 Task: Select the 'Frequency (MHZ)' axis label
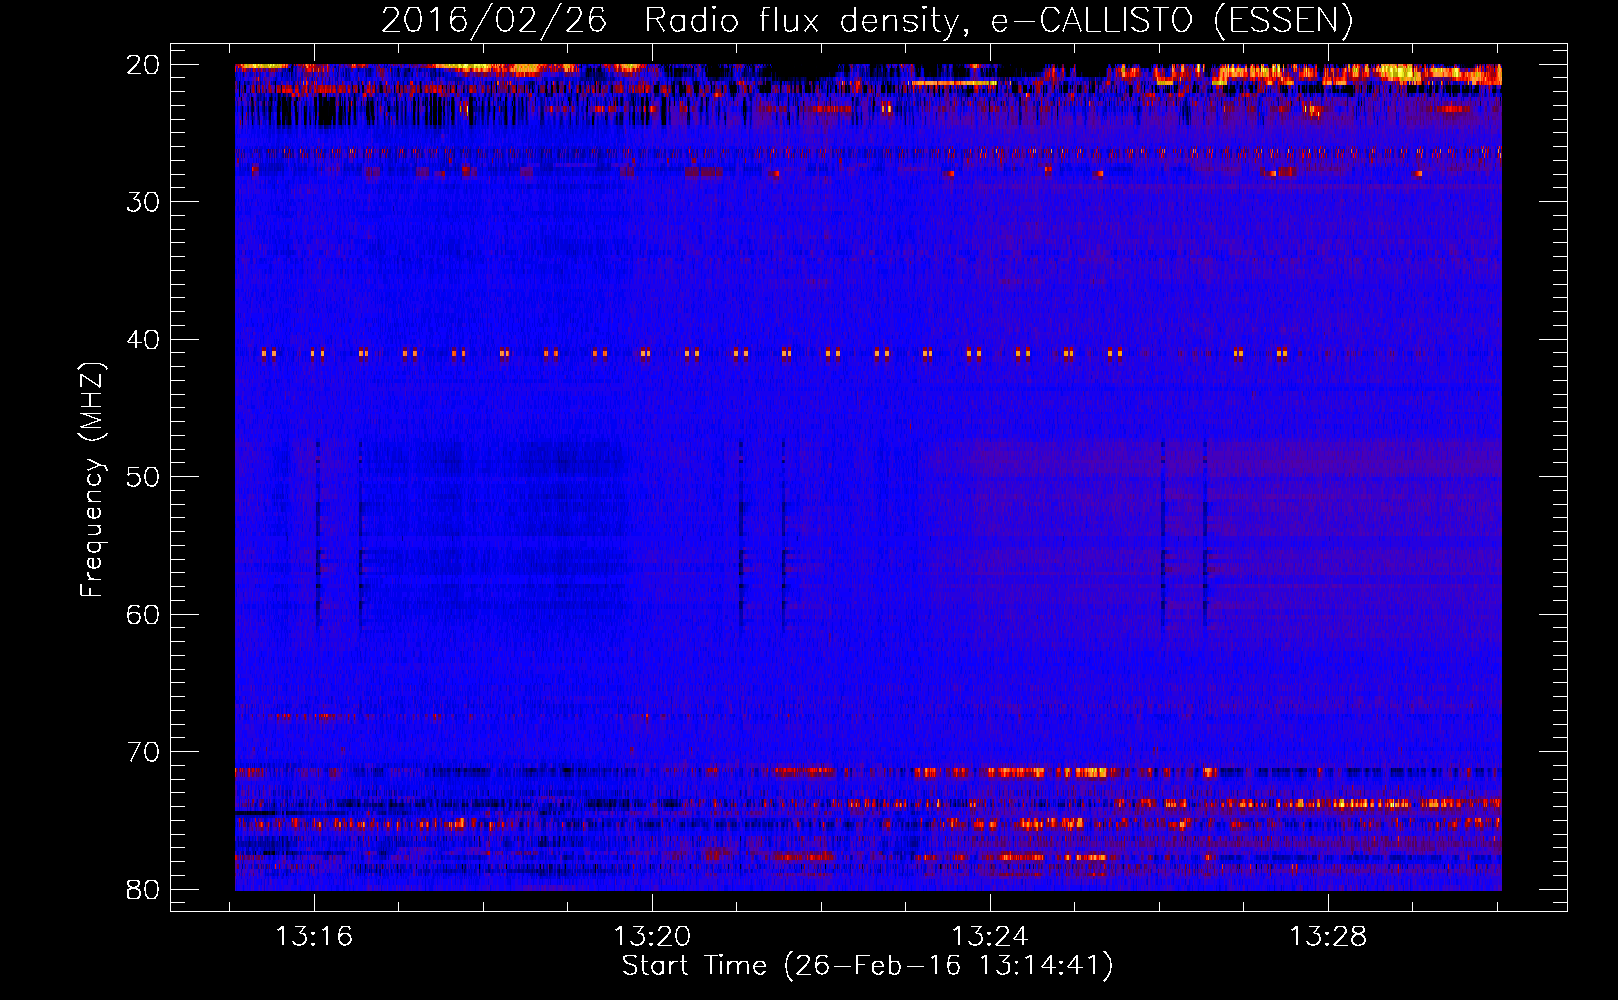tap(92, 480)
